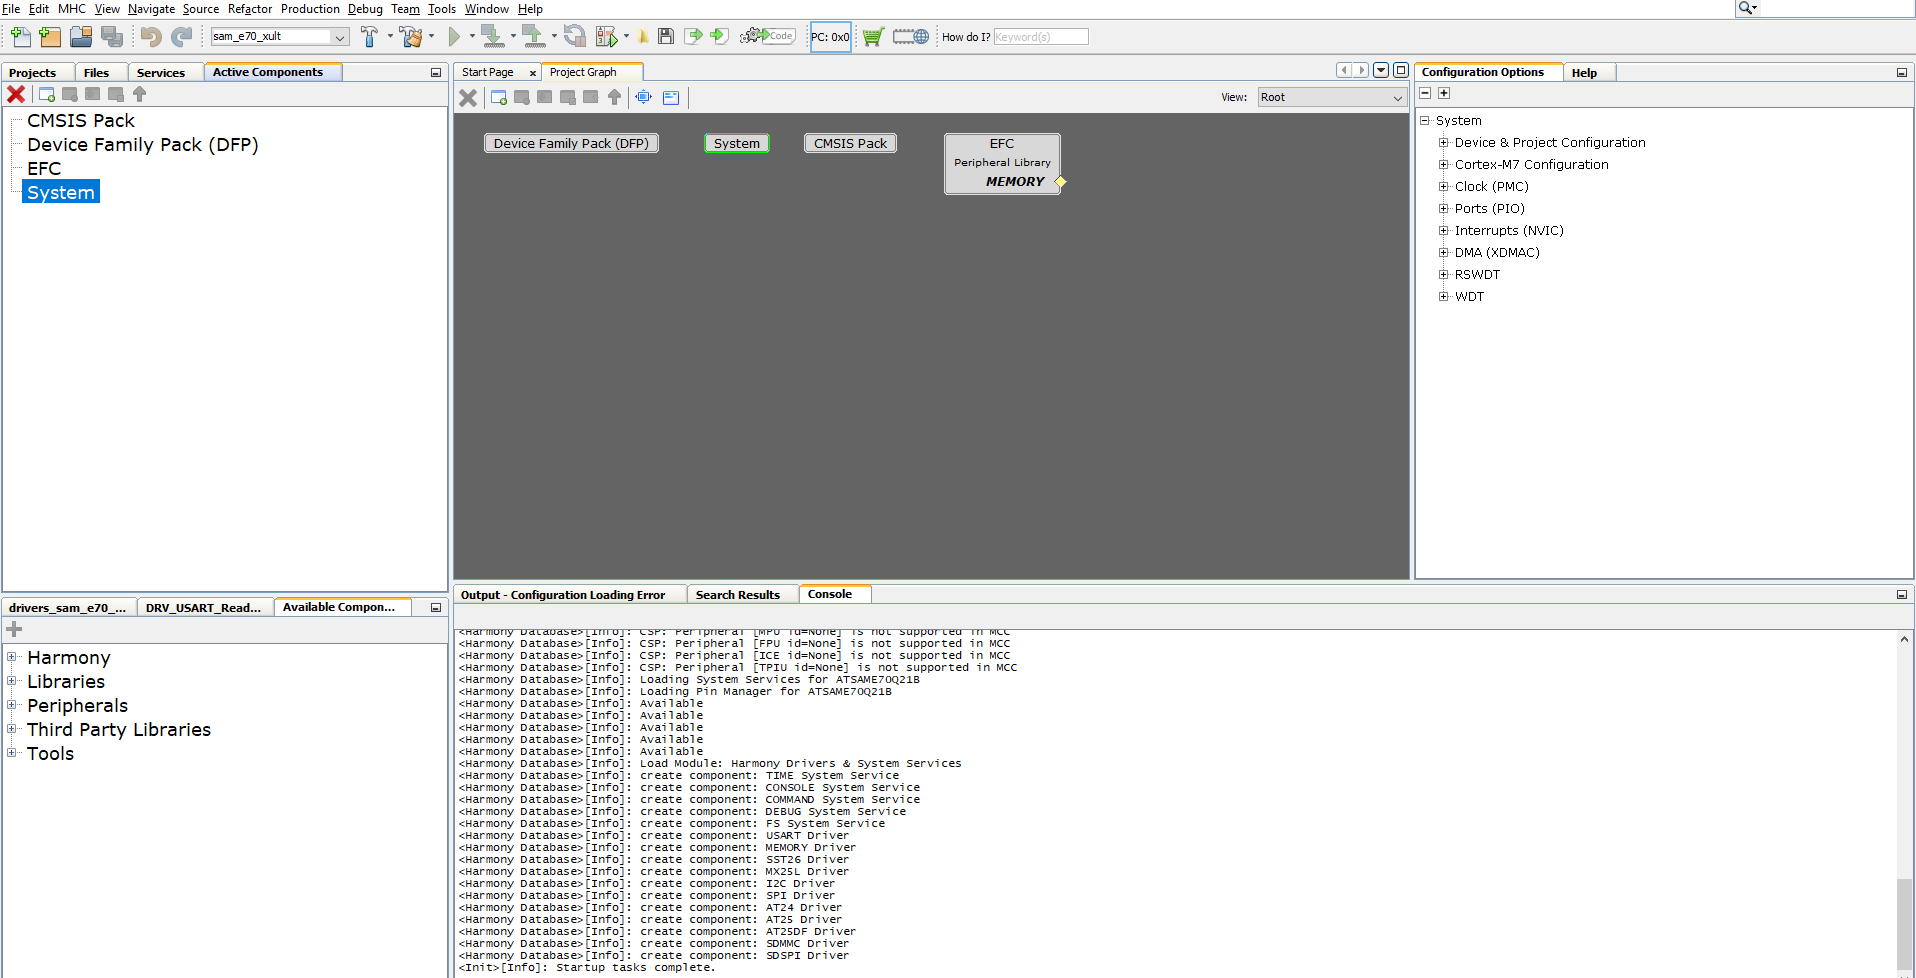This screenshot has width=1916, height=978.
Task: Expand the Harmony node in Available Components
Action: [12, 657]
